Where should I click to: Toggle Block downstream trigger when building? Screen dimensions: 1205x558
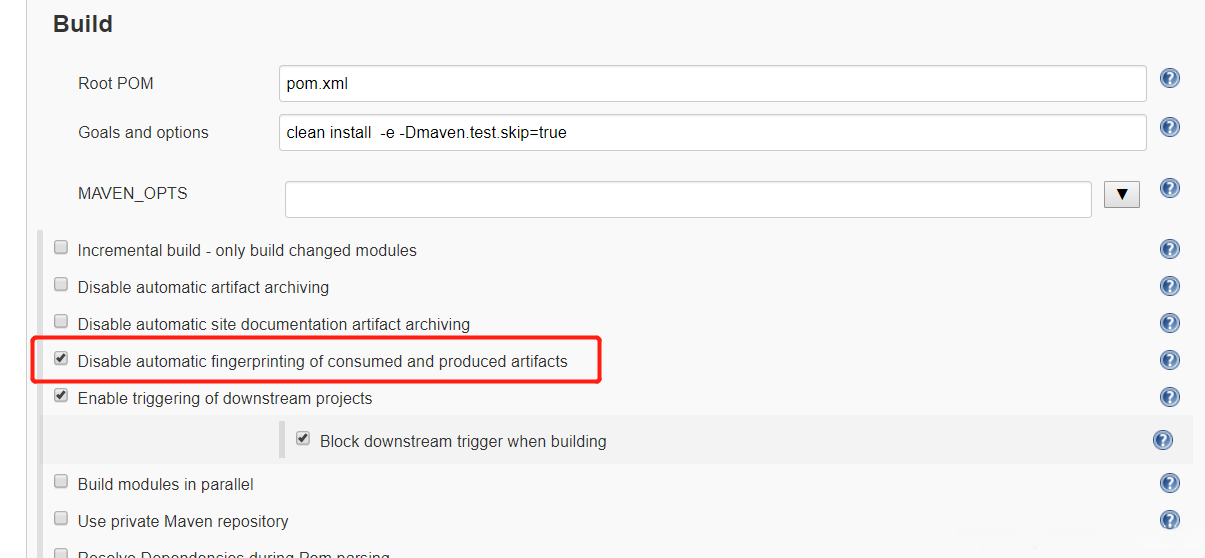303,439
